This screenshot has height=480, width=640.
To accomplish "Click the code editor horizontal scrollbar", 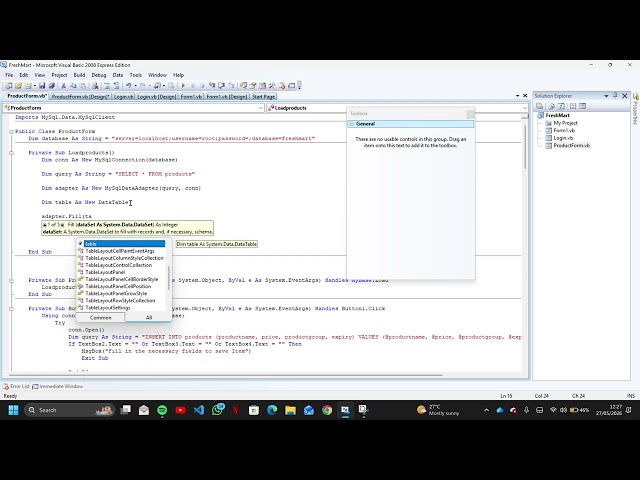I will click(227, 375).
